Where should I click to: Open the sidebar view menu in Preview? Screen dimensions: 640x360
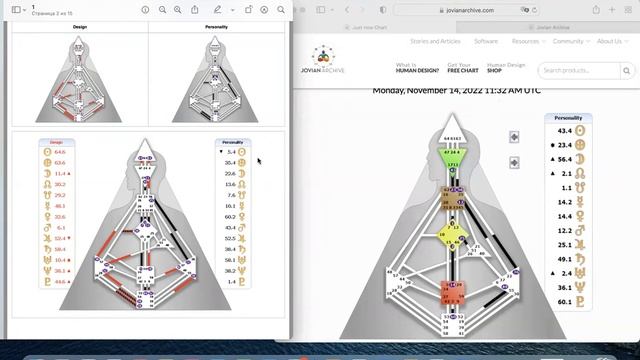point(19,9)
